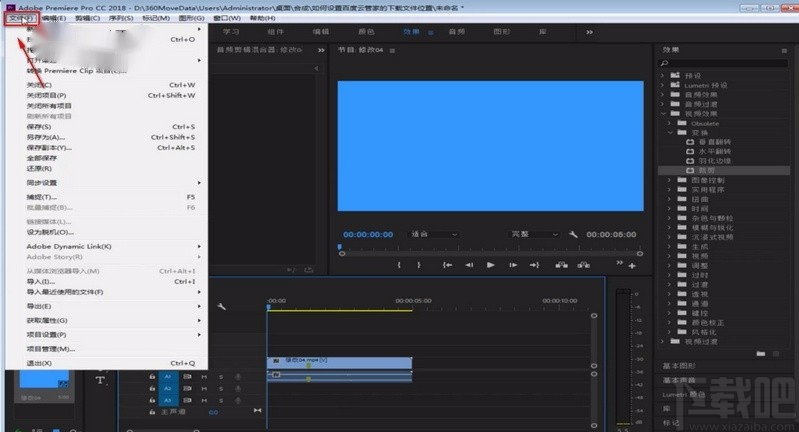Open the 编辑(E) menu
The width and height of the screenshot is (799, 432).
[x=55, y=18]
